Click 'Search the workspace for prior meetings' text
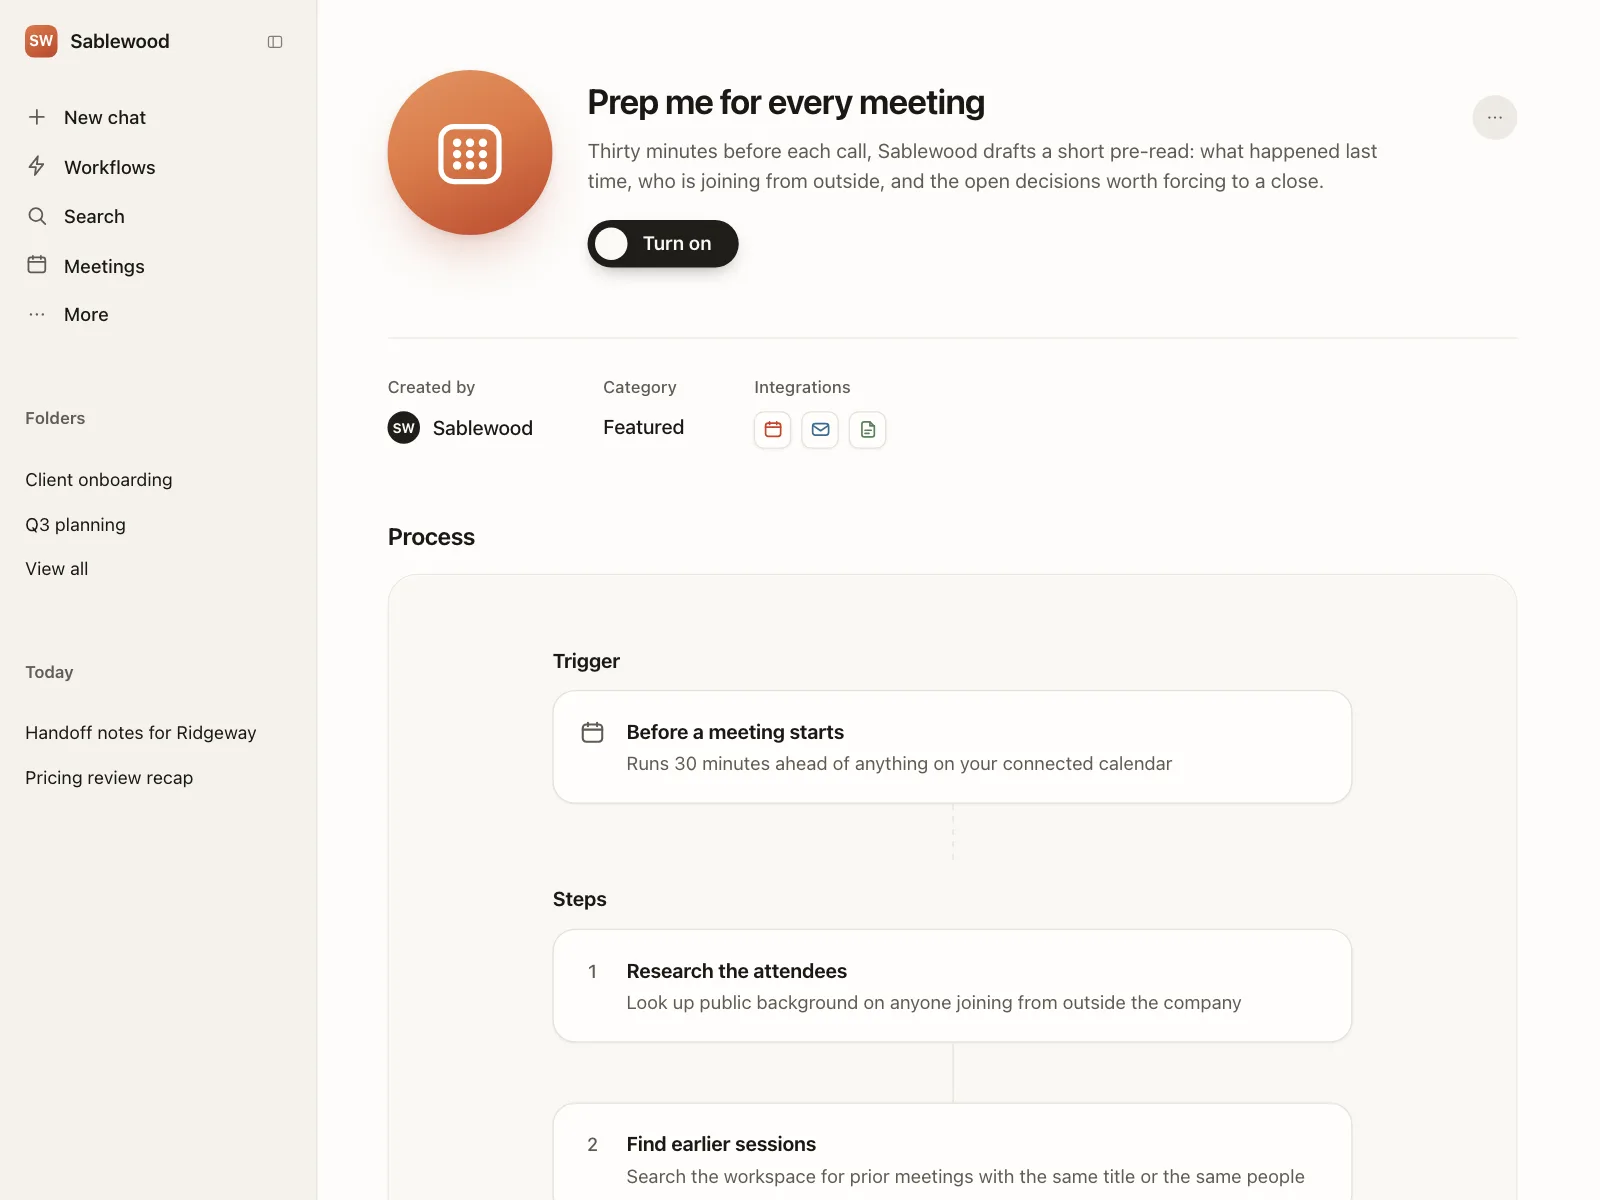 point(966,1177)
